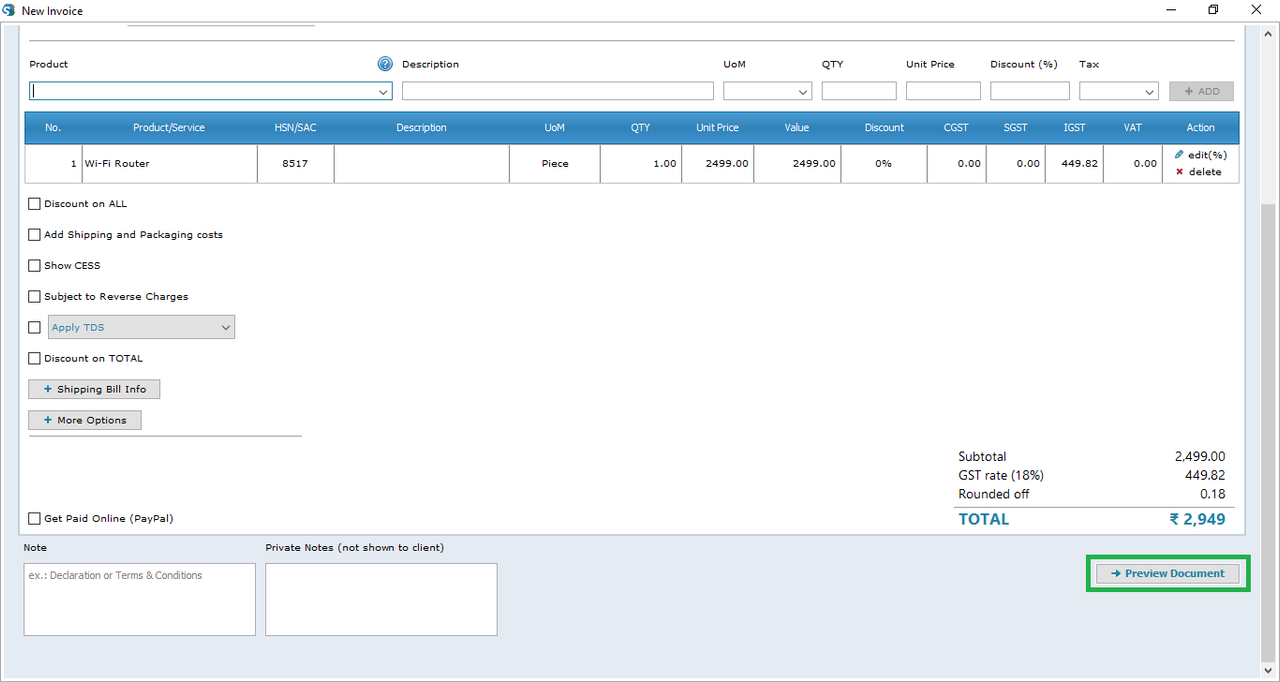The image size is (1280, 682).
Task: Click the QTY input field
Action: (x=859, y=91)
